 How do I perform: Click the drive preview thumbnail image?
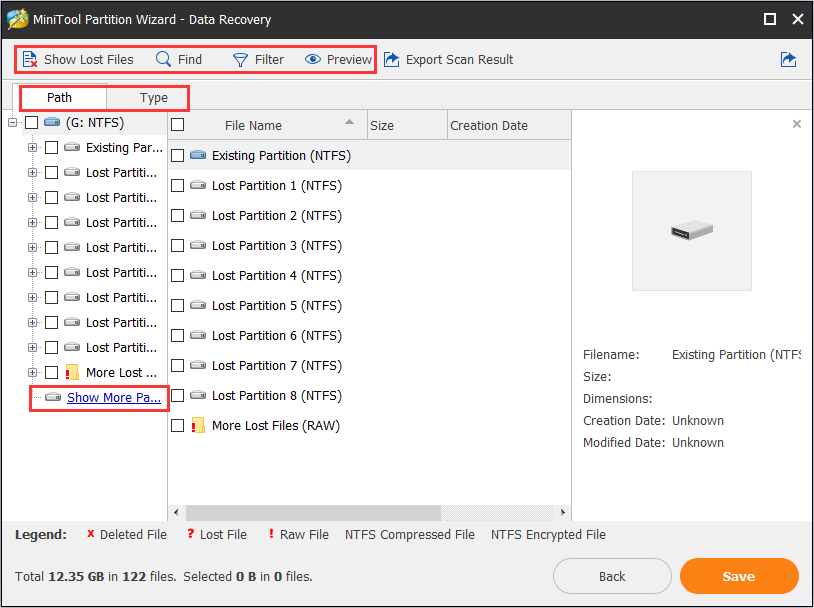(x=691, y=231)
